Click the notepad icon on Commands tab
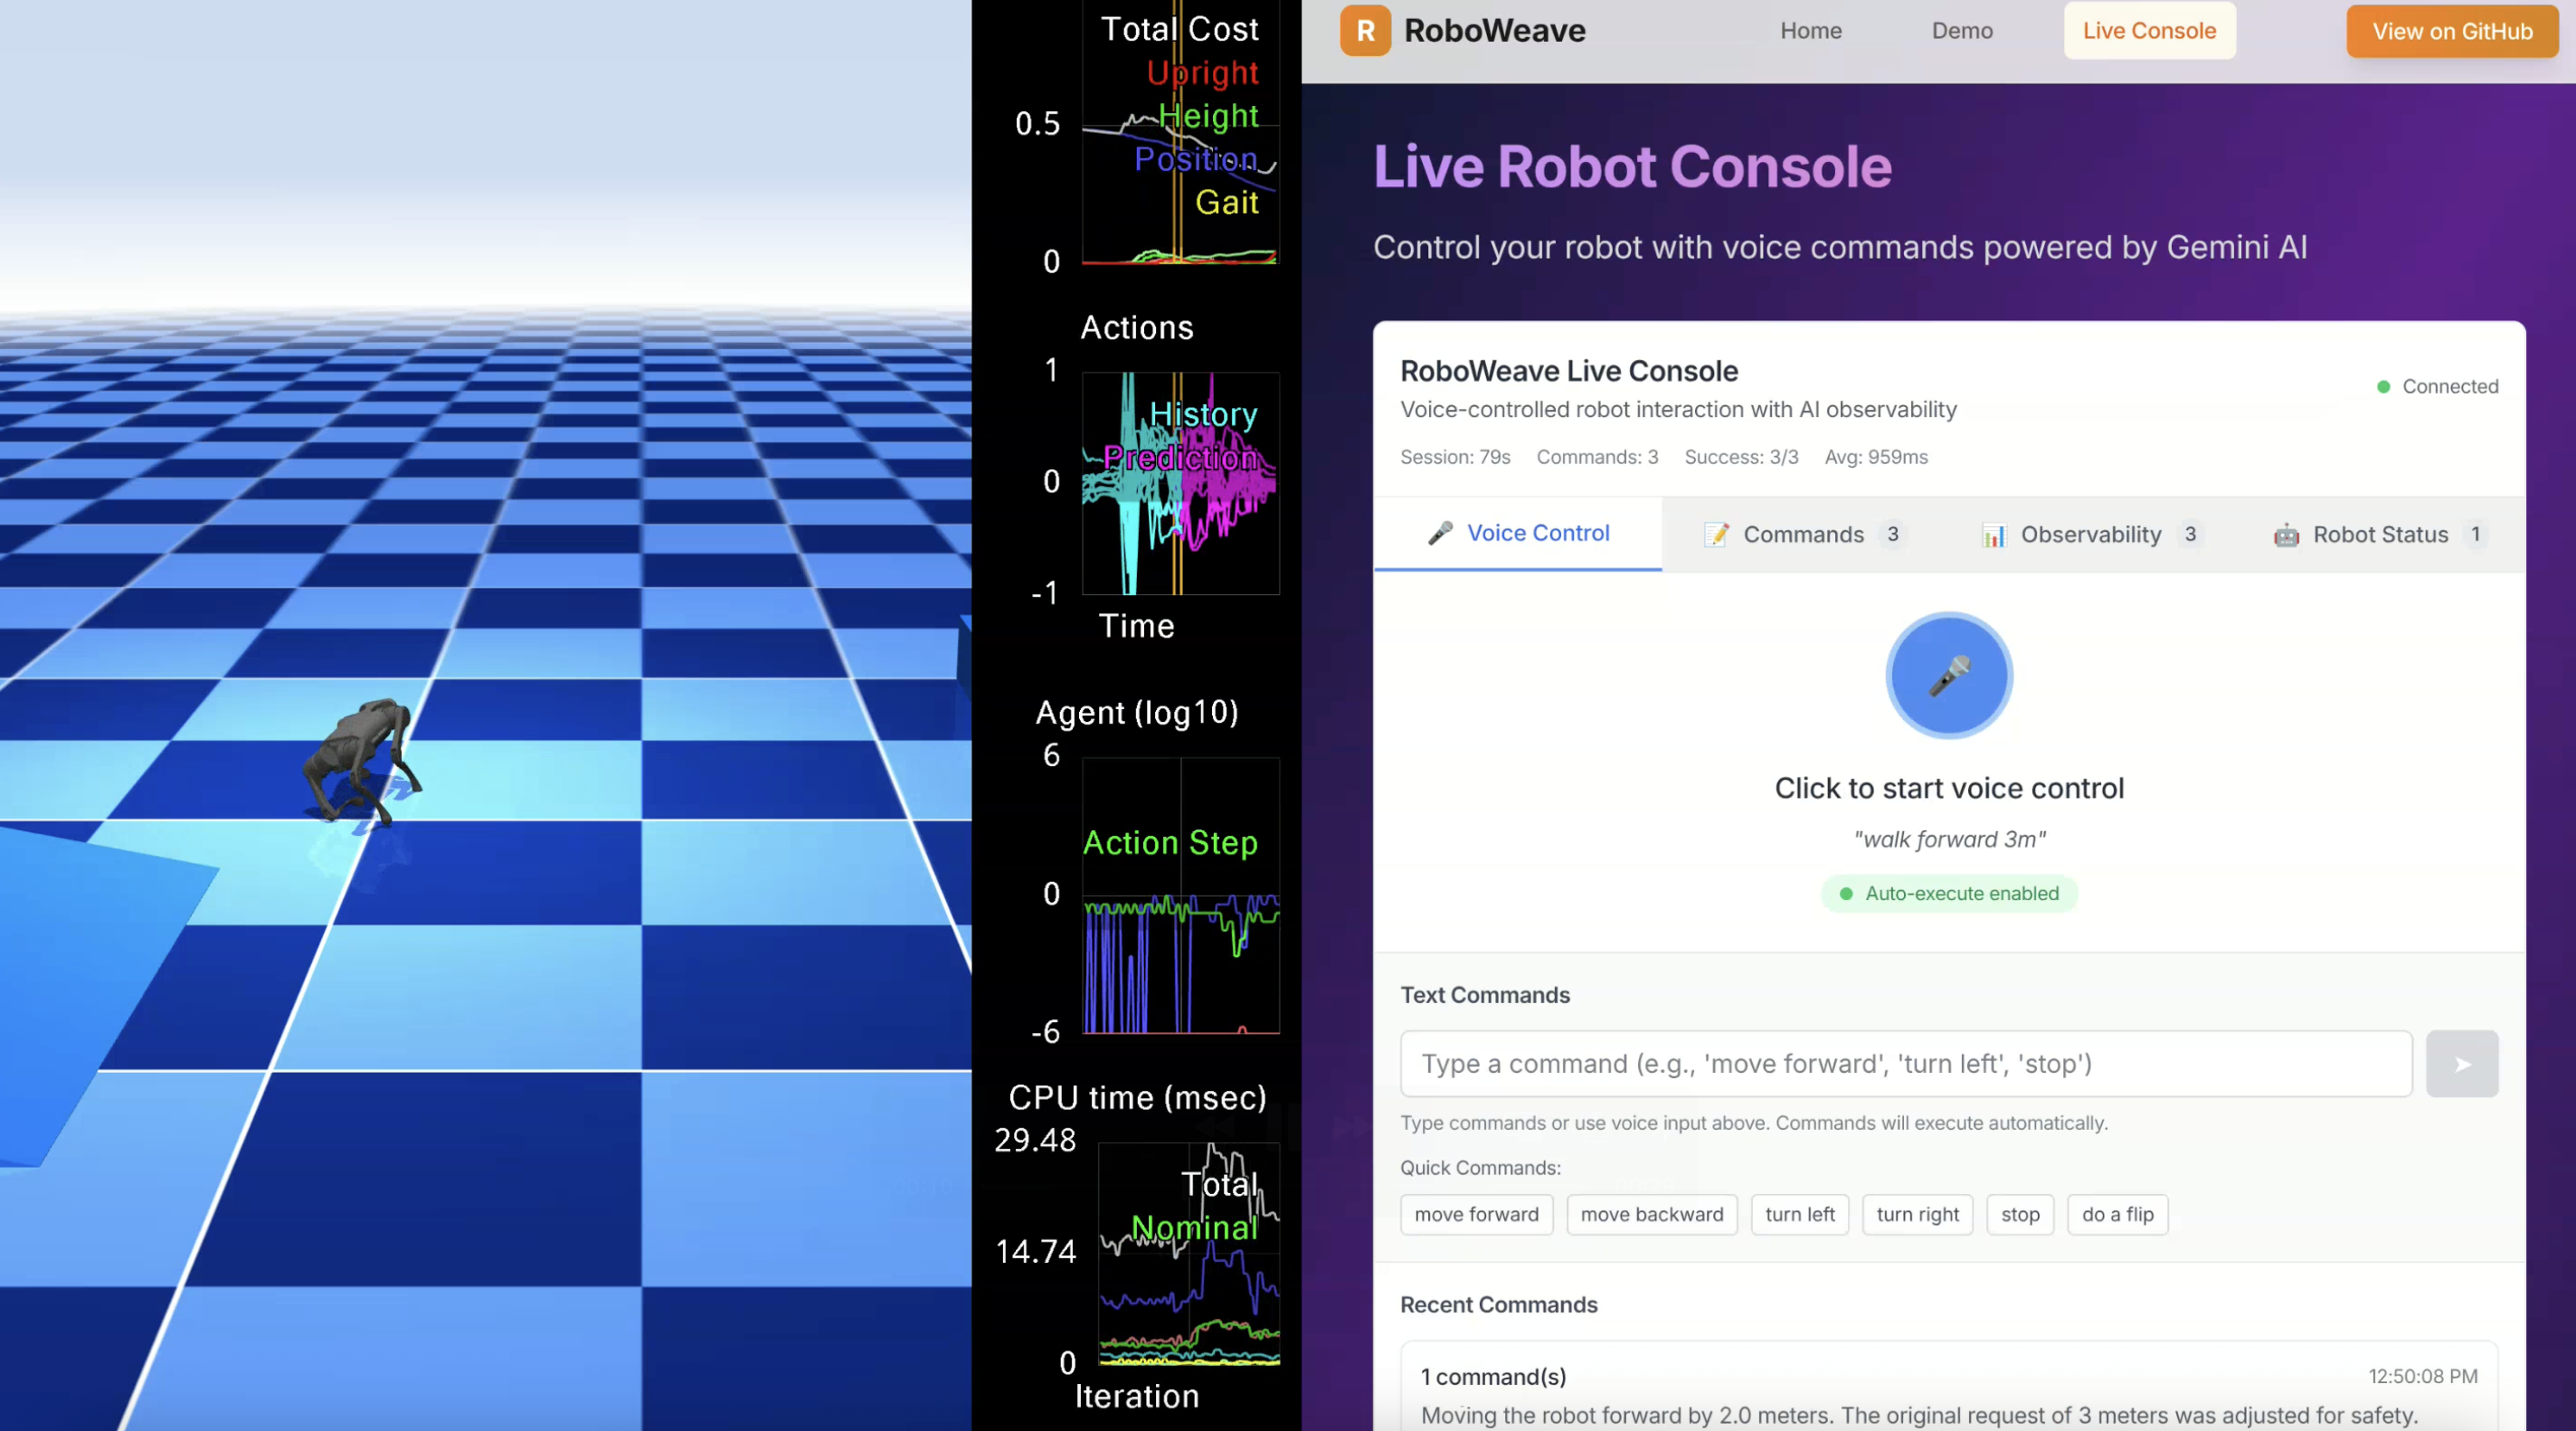 click(1716, 535)
